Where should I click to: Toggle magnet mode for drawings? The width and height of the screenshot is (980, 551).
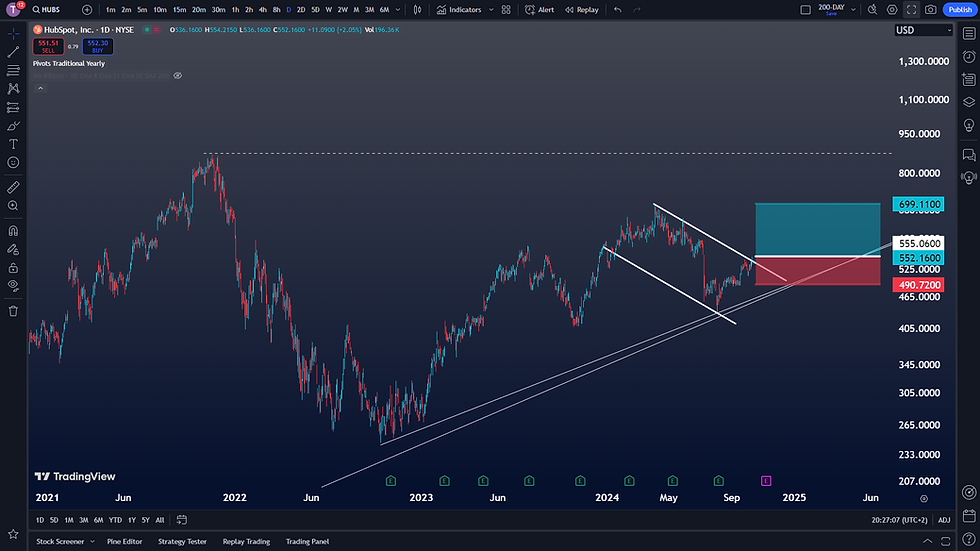pos(13,231)
